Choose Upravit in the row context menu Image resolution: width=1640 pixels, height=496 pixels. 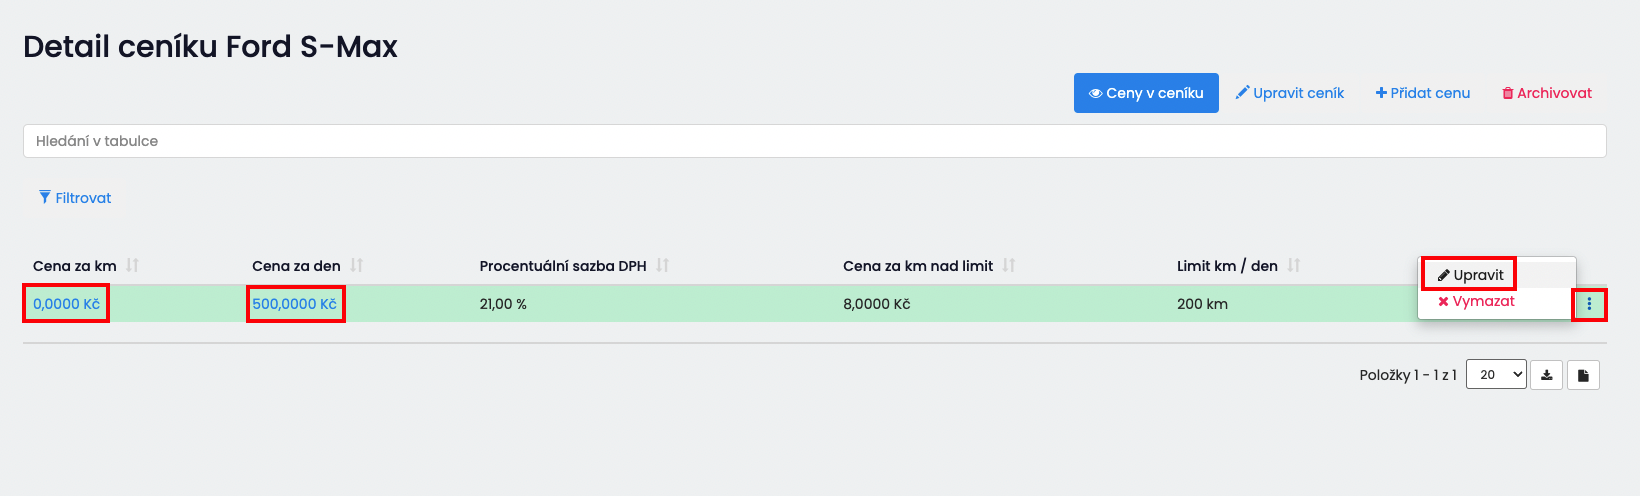pos(1469,274)
